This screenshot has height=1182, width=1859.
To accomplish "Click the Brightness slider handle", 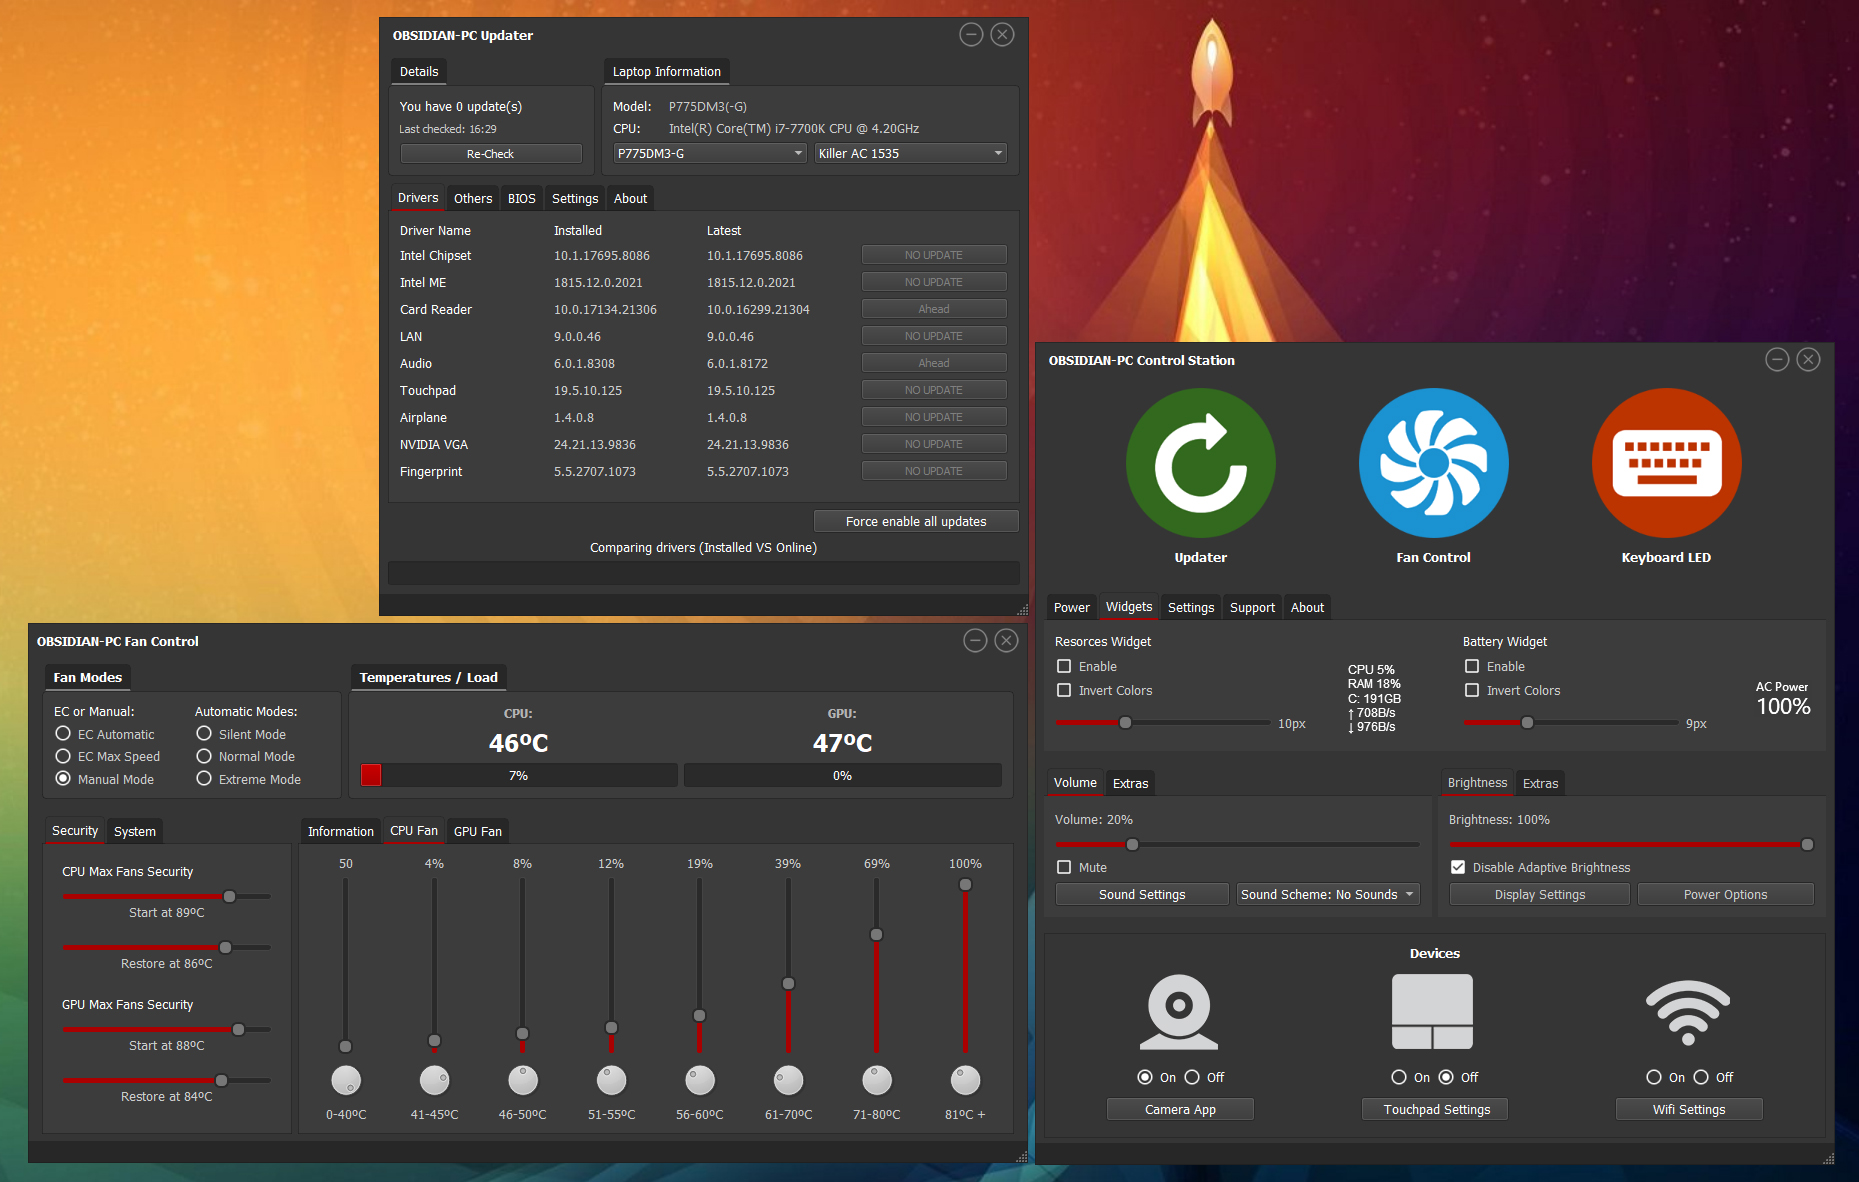I will pos(1807,844).
